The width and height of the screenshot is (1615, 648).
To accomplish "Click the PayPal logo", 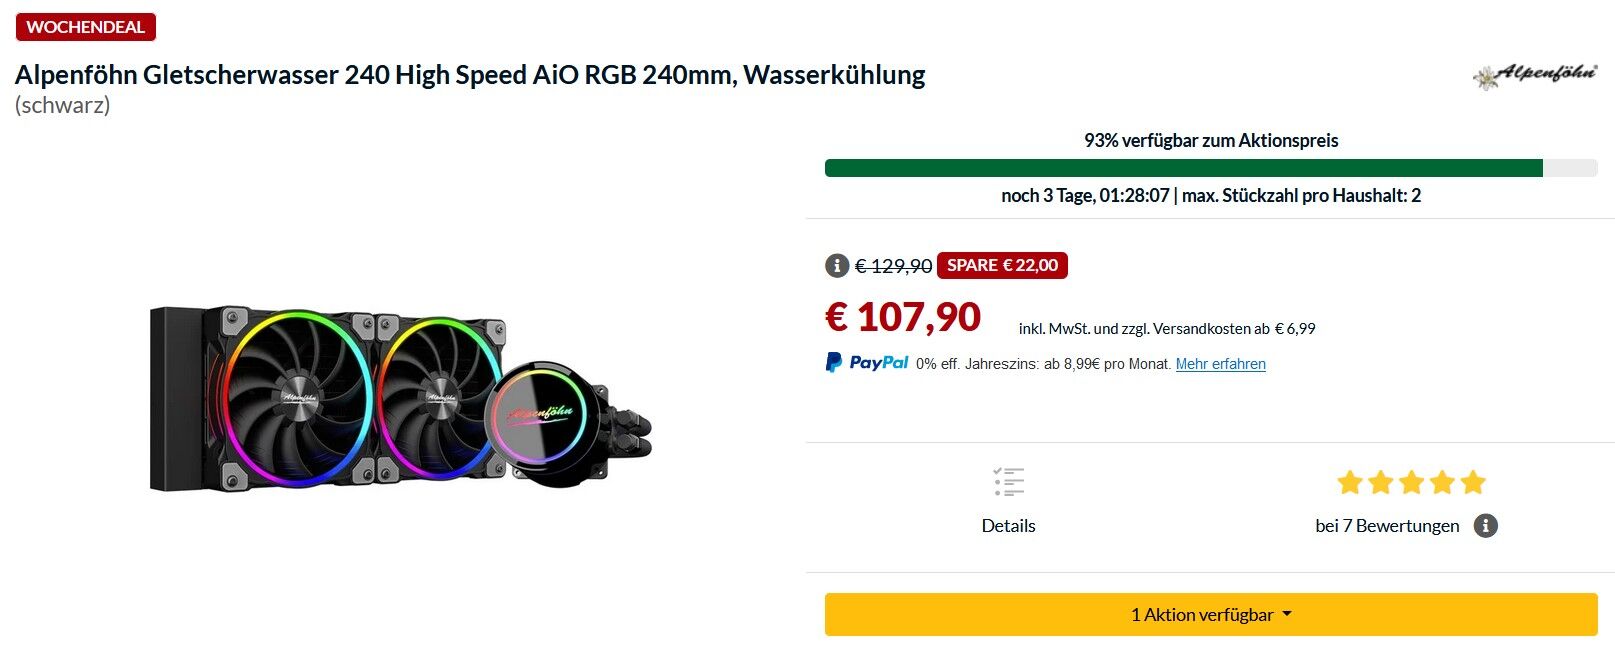I will click(867, 362).
